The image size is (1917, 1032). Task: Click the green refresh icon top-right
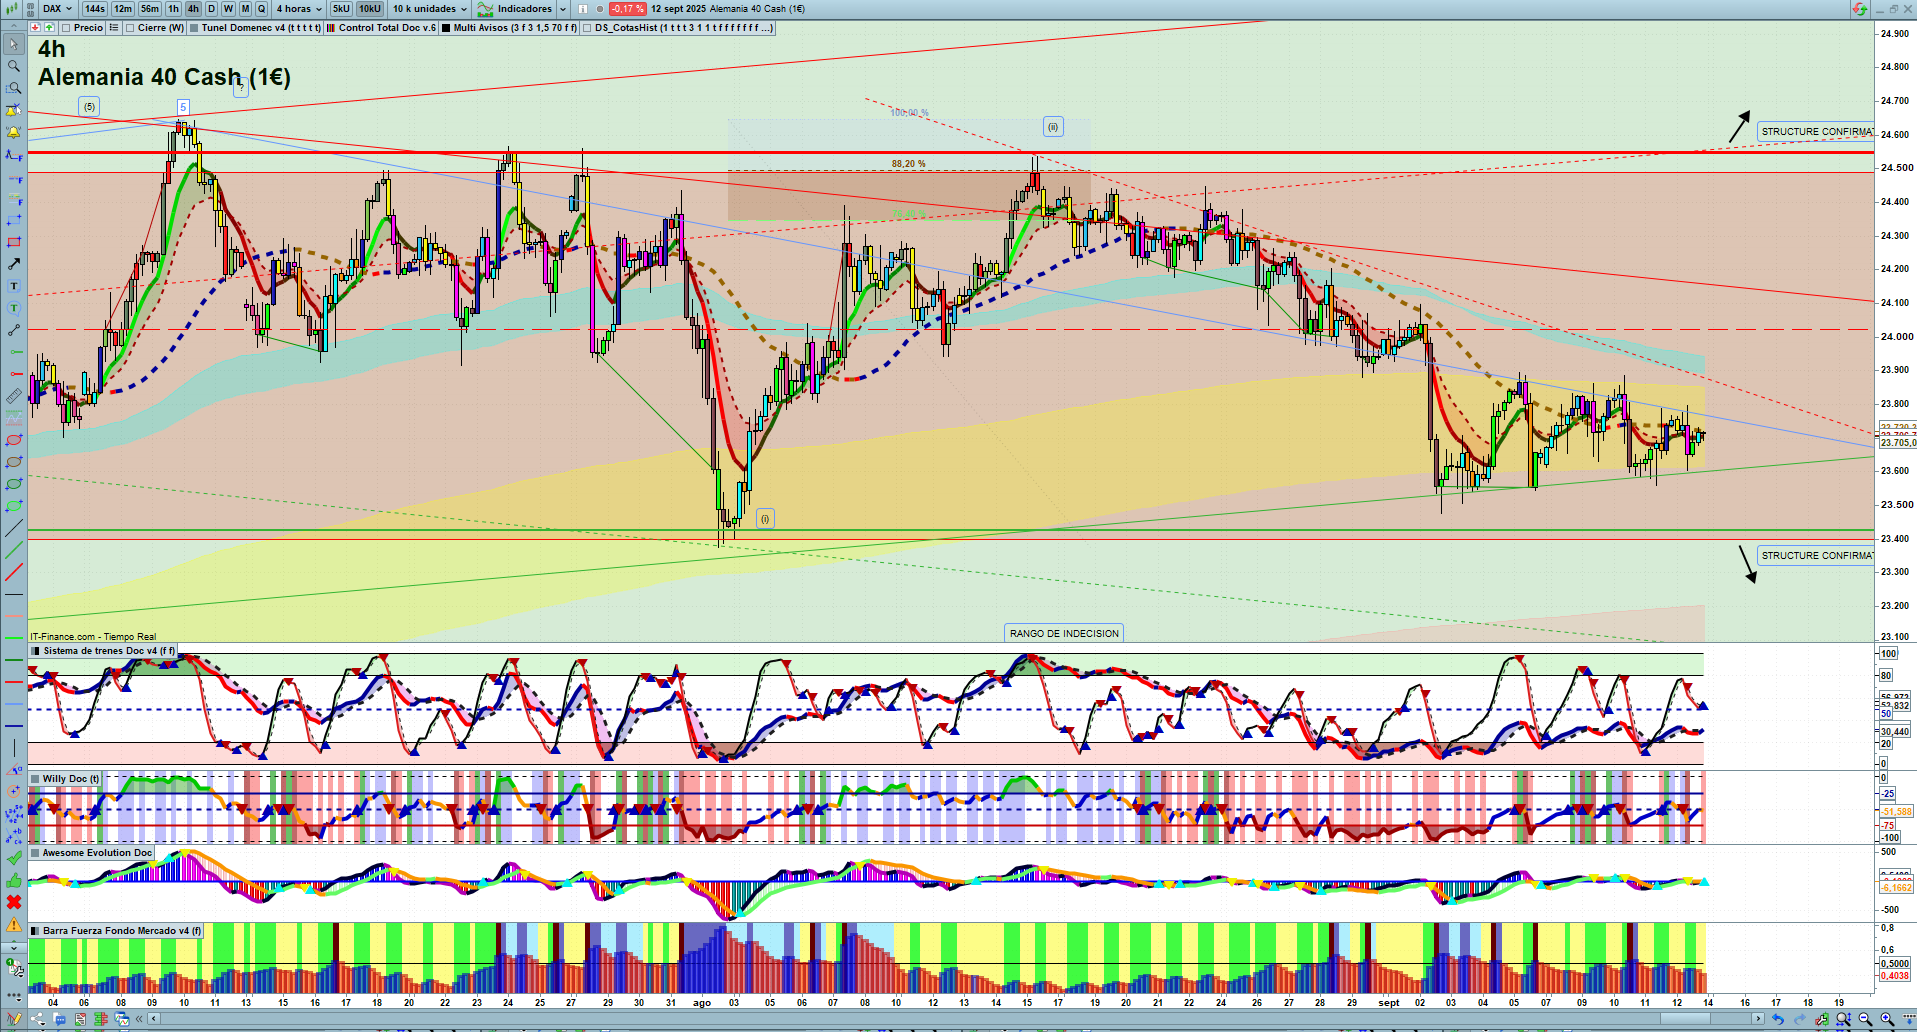(x=1859, y=9)
